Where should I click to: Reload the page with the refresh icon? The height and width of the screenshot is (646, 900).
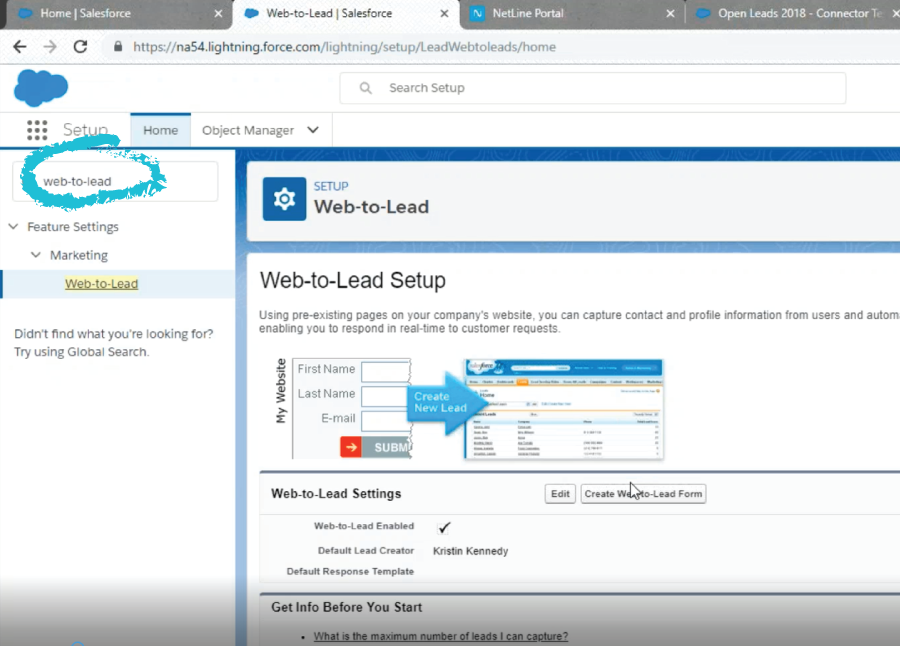pyautogui.click(x=80, y=47)
